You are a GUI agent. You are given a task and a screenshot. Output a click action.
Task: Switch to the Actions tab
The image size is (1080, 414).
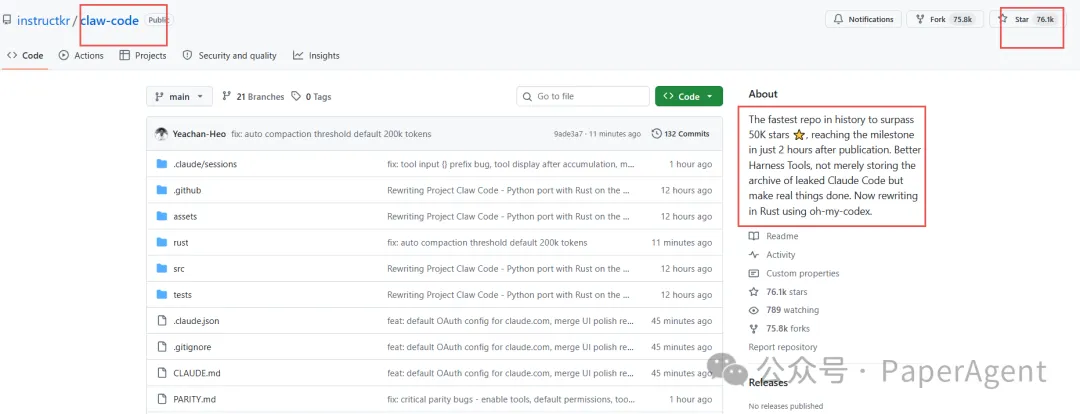(x=81, y=56)
